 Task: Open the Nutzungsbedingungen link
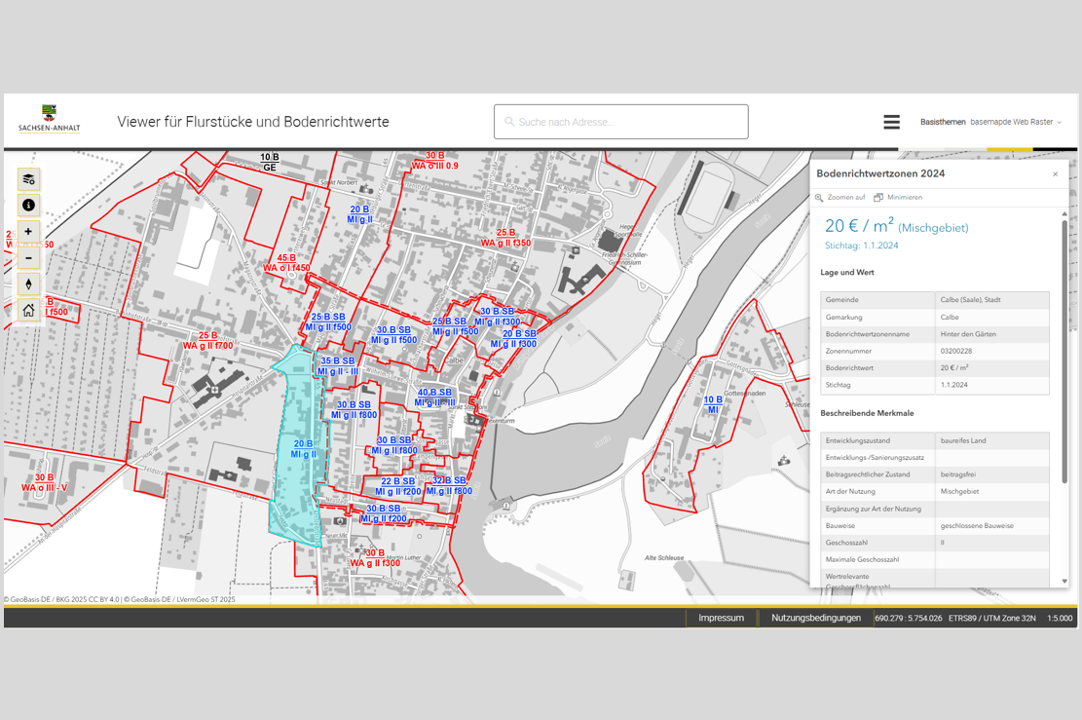click(816, 618)
